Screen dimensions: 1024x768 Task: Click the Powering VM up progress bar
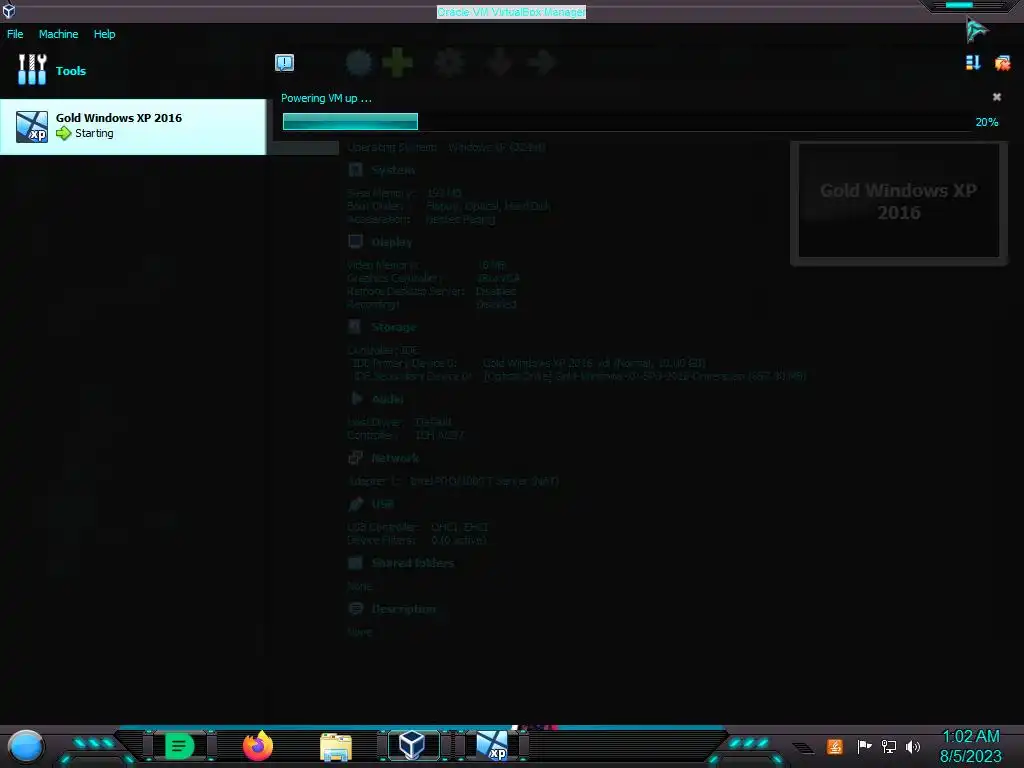click(x=626, y=121)
